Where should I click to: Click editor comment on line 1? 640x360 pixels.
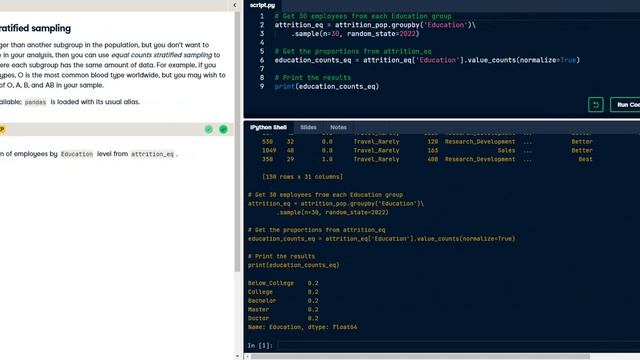363,16
